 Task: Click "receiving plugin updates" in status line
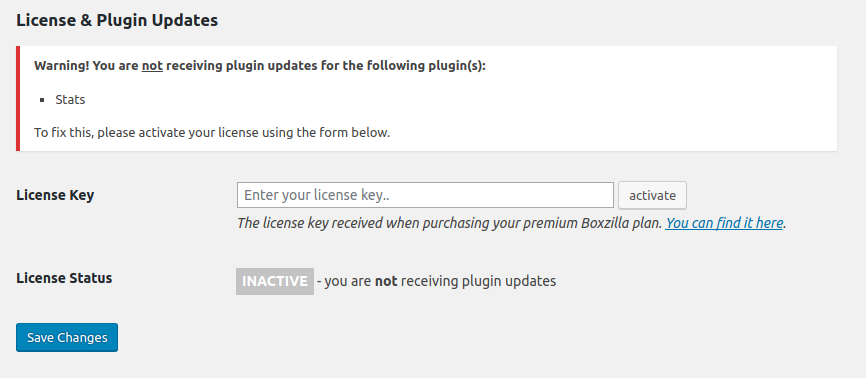click(x=478, y=281)
